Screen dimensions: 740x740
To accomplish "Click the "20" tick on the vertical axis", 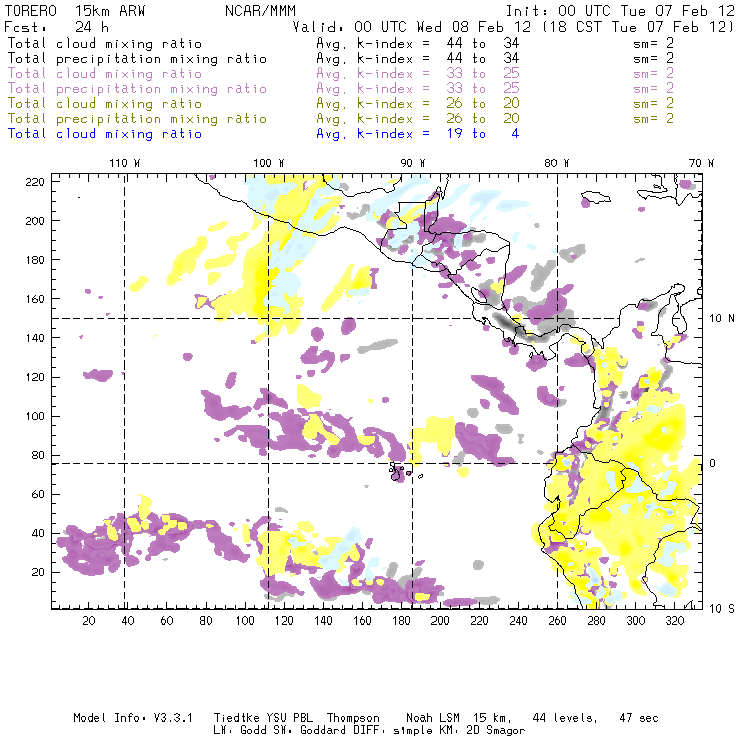I will click(x=38, y=572).
